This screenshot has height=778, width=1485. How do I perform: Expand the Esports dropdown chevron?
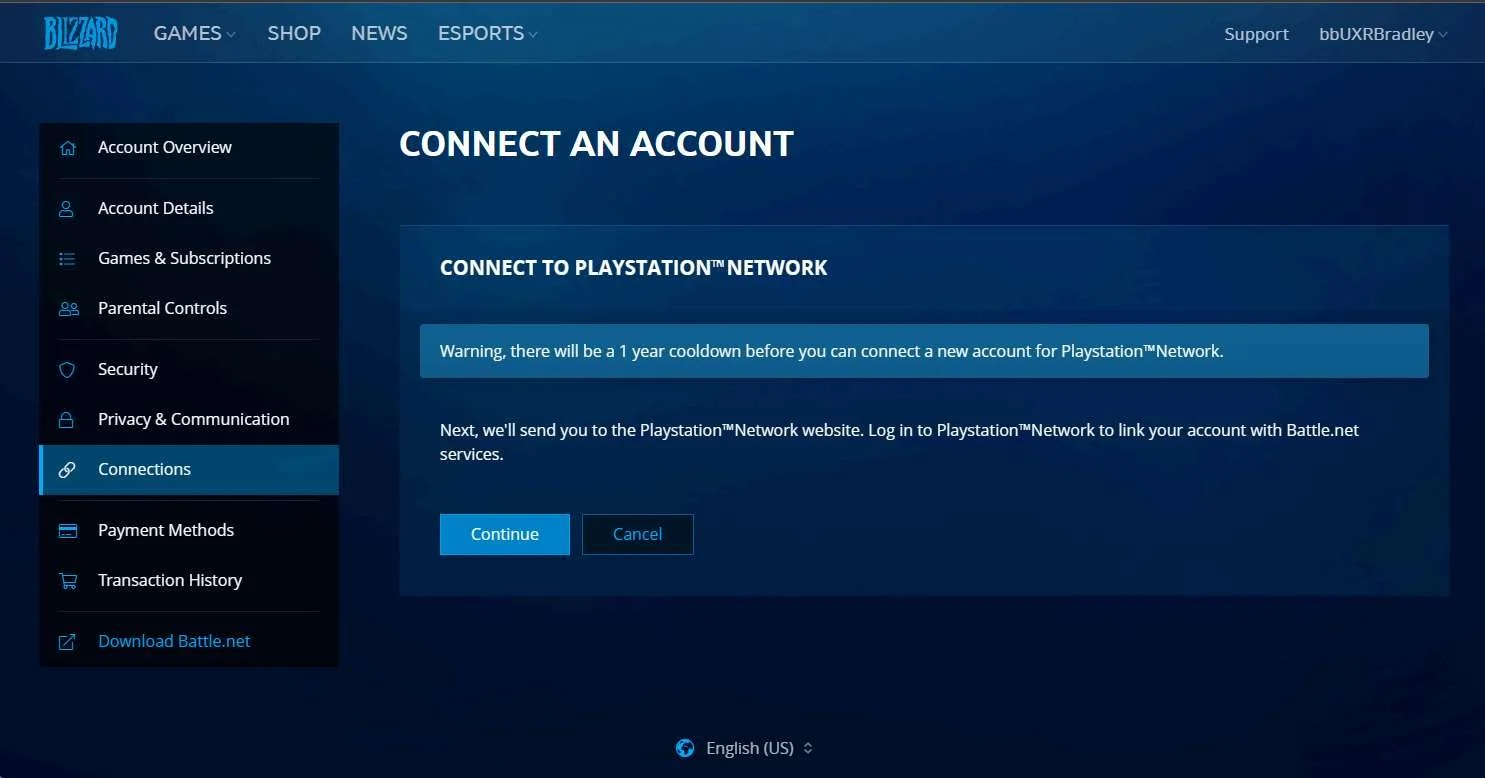coord(533,35)
